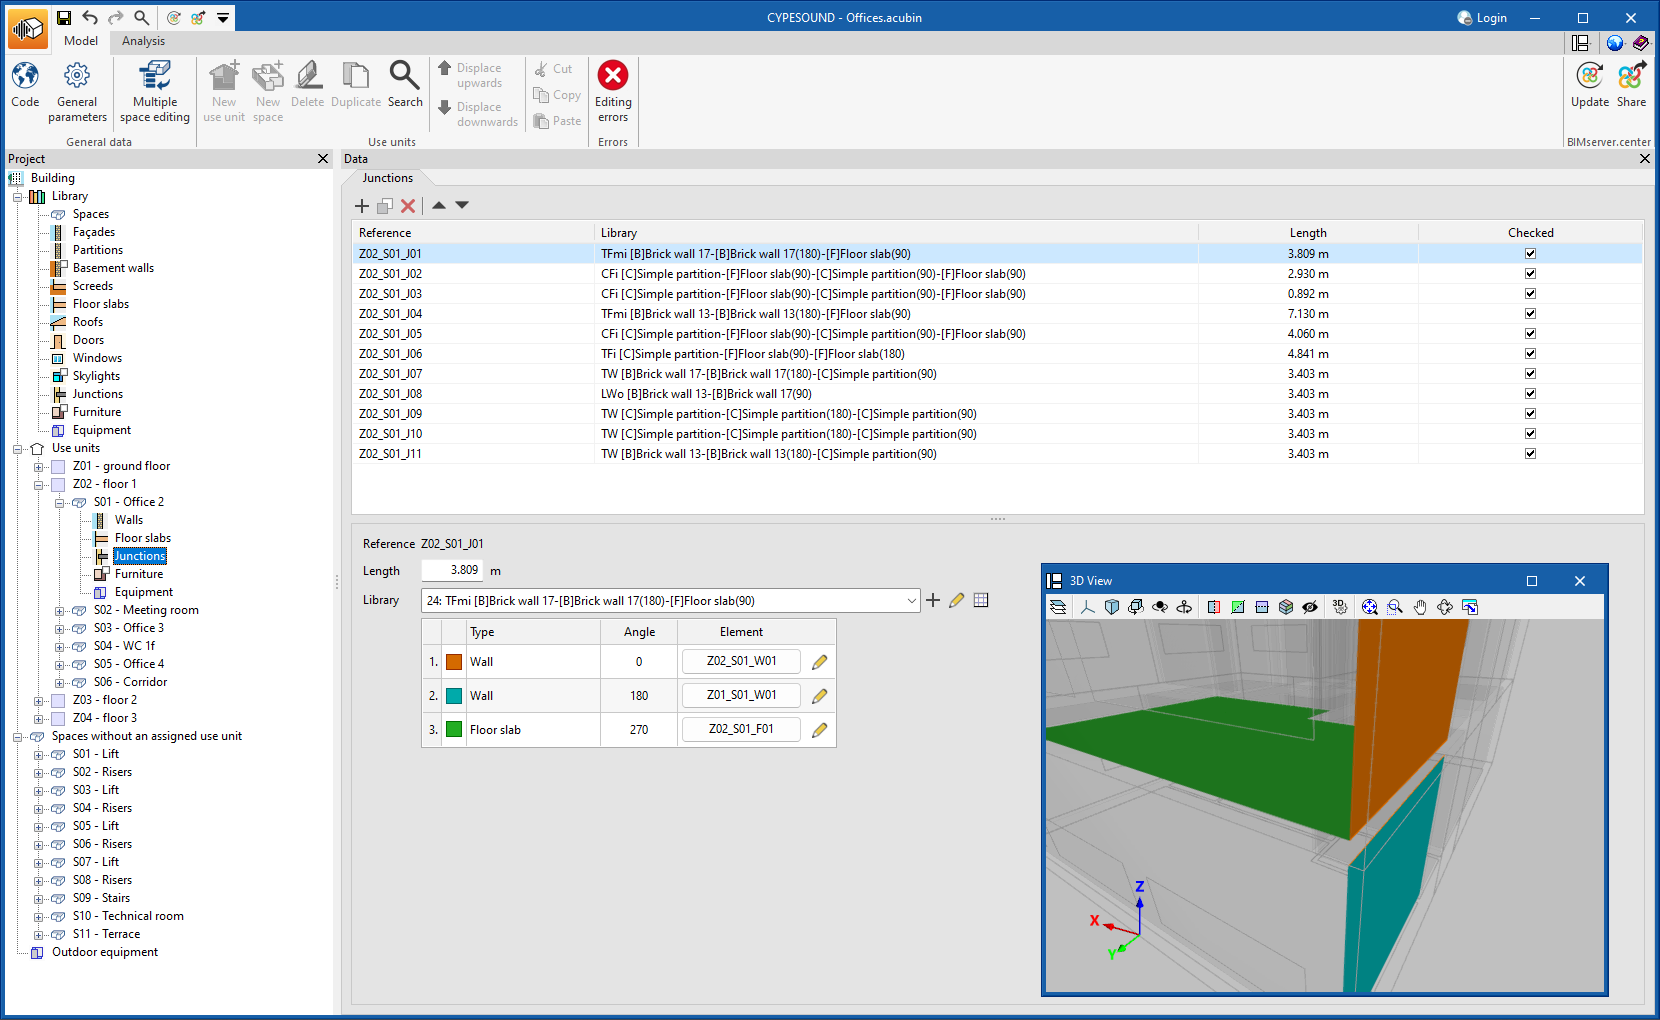Image resolution: width=1660 pixels, height=1020 pixels.
Task: Select the Junctions data tab
Action: point(388,178)
